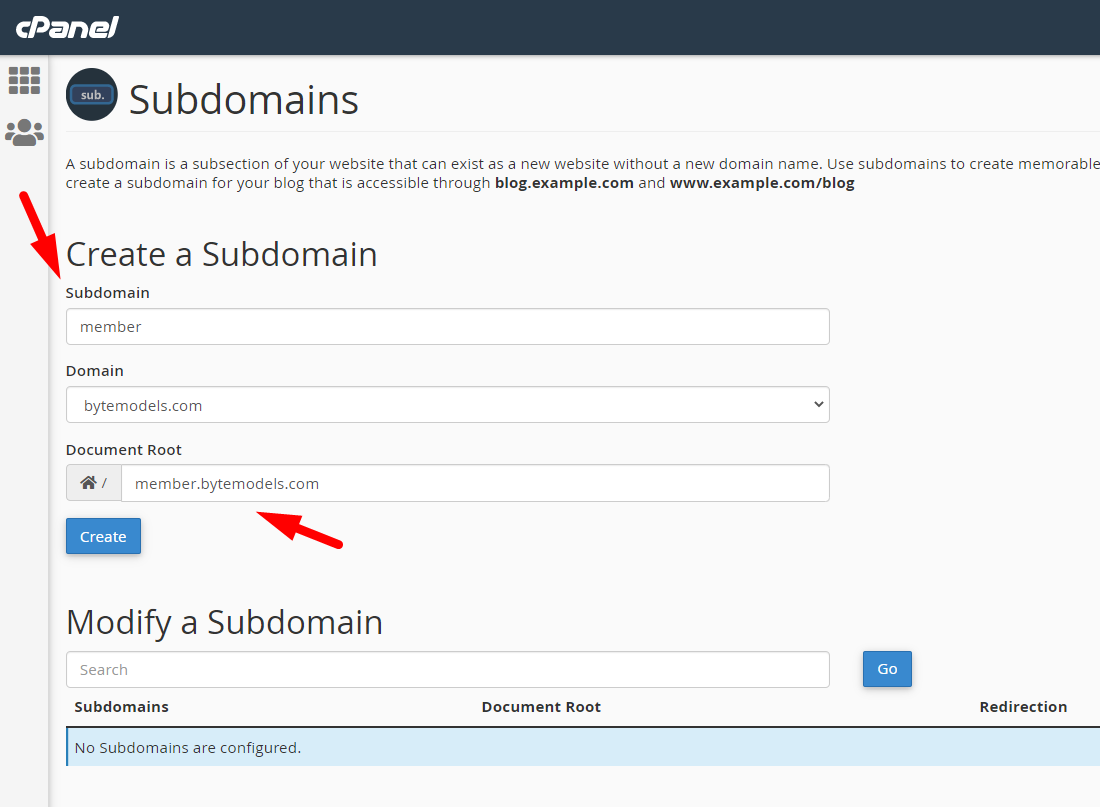Click the cPanel logo
1100x807 pixels.
(67, 27)
